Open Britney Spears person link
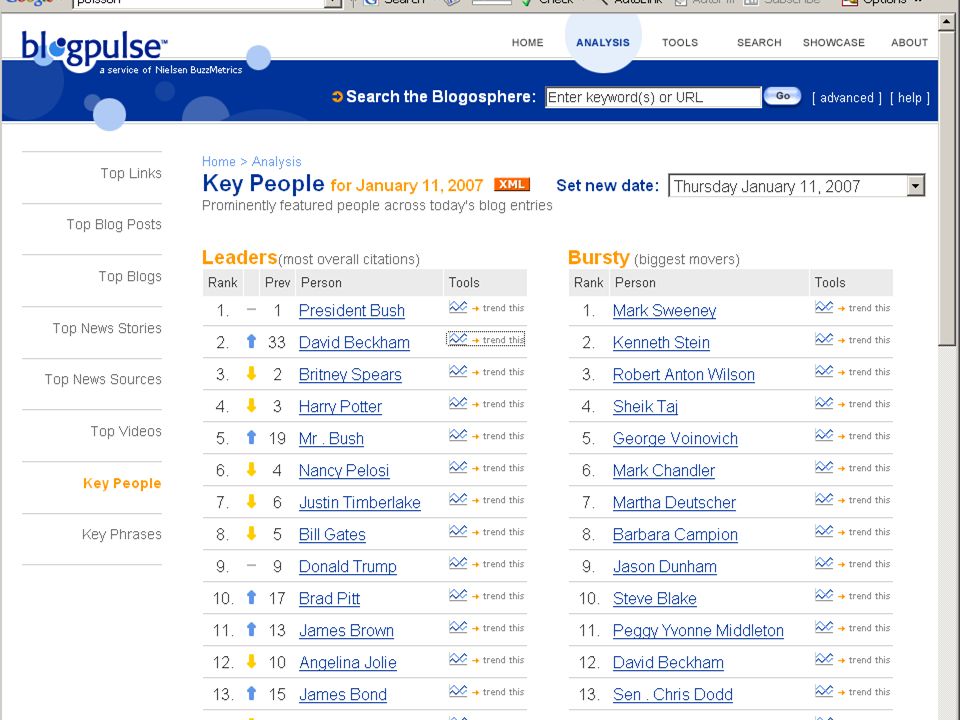Viewport: 960px width, 720px height. pyautogui.click(x=350, y=374)
